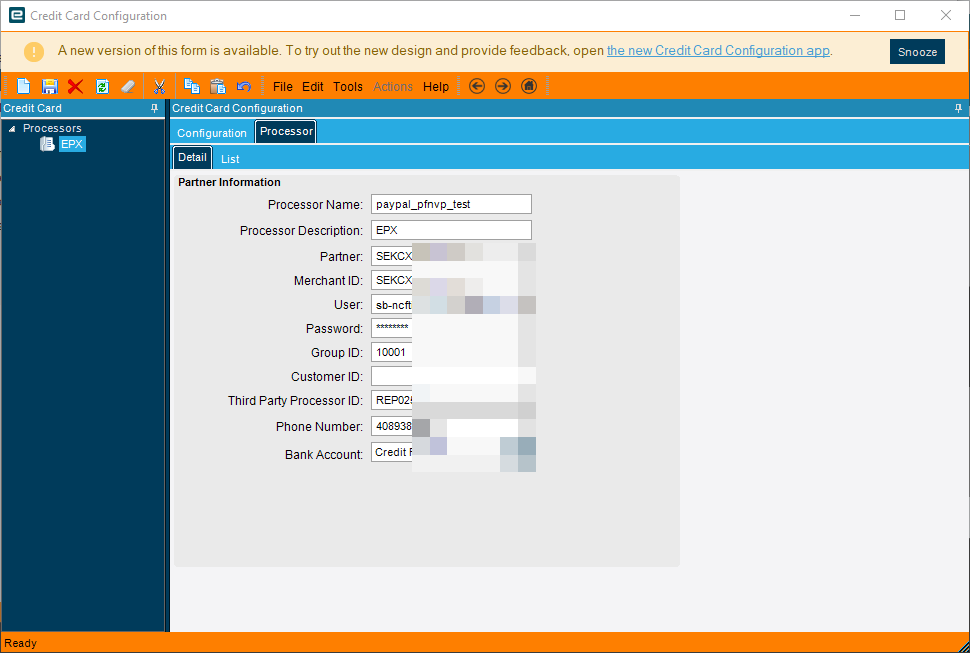Click the Snooze button
The image size is (970, 653).
(917, 52)
